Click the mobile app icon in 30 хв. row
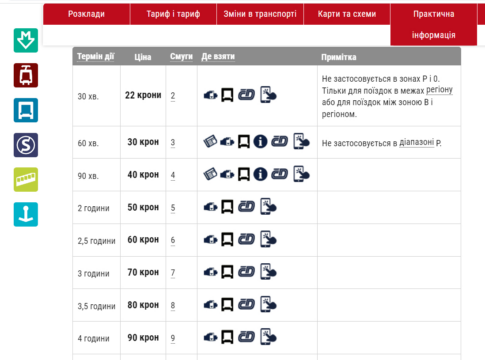 [268, 95]
